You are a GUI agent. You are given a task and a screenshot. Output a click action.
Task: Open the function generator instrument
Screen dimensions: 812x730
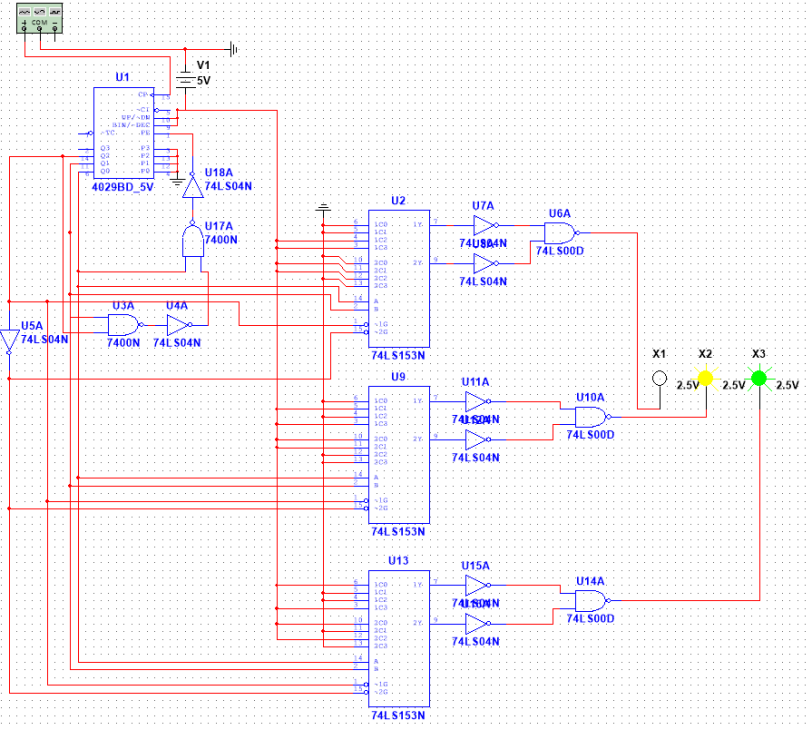pos(40,18)
